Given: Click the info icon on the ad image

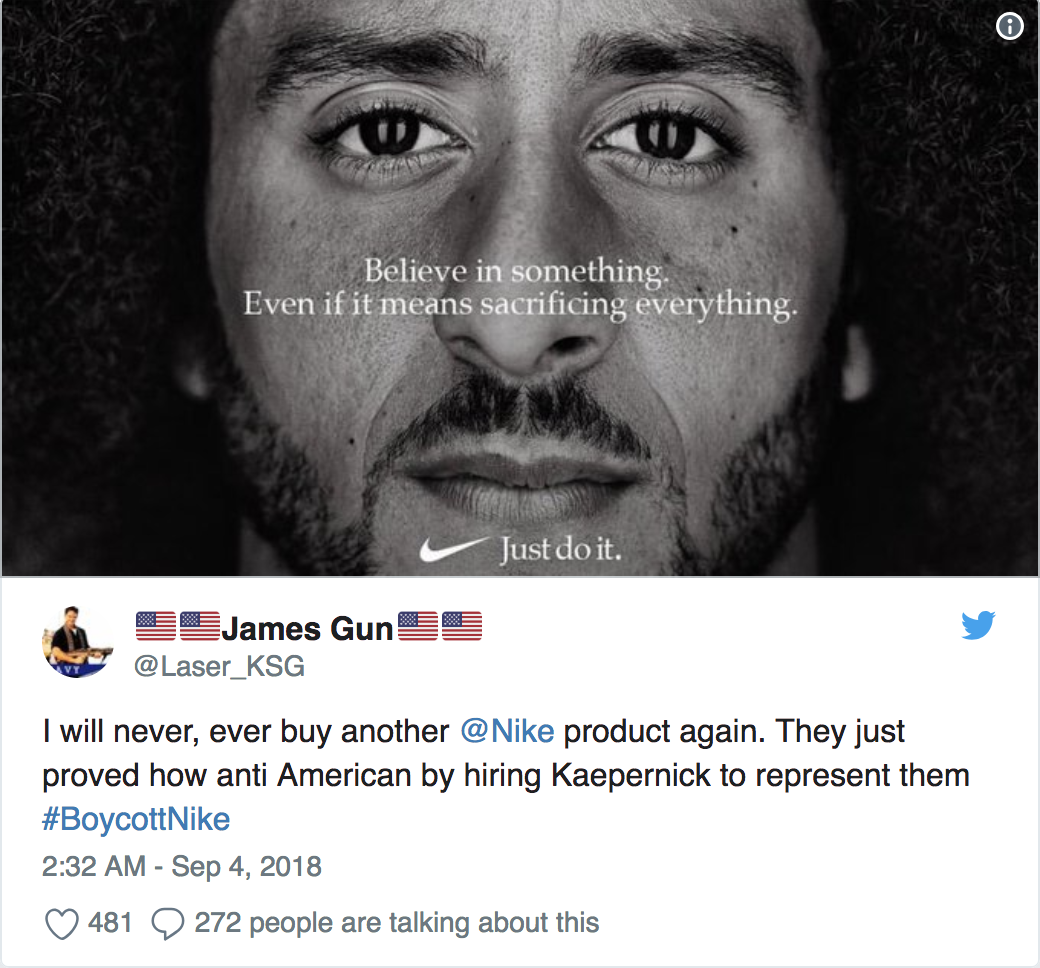Looking at the screenshot, I should (x=1009, y=27).
